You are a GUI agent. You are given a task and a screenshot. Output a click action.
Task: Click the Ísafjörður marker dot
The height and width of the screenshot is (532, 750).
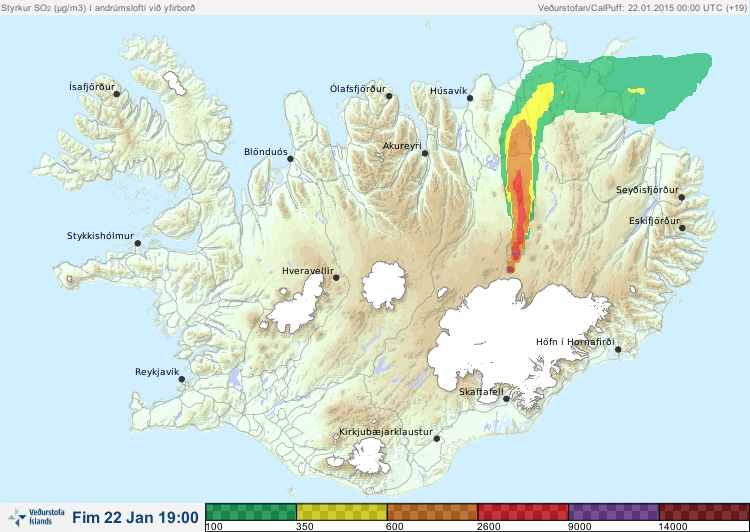pyautogui.click(x=117, y=94)
